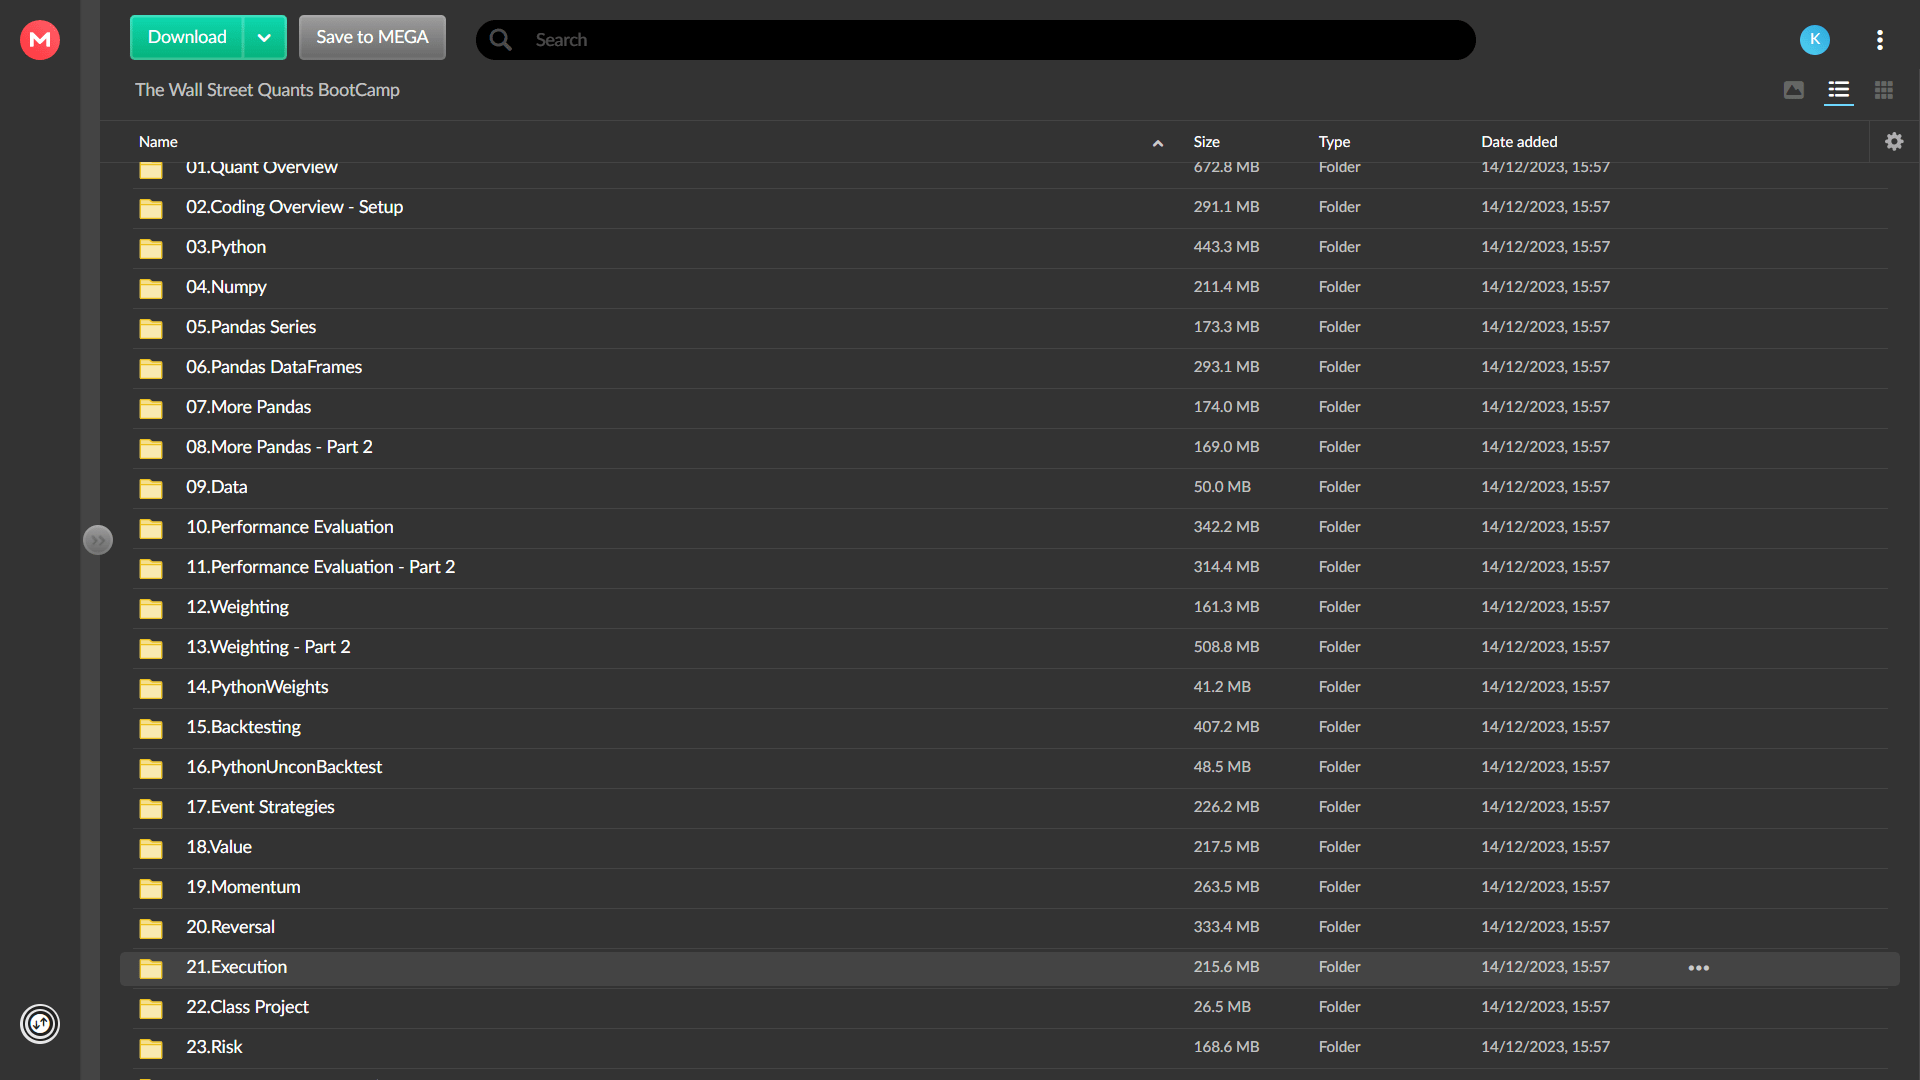Switch to list view
Image resolution: width=1920 pixels, height=1080 pixels.
(1838, 90)
